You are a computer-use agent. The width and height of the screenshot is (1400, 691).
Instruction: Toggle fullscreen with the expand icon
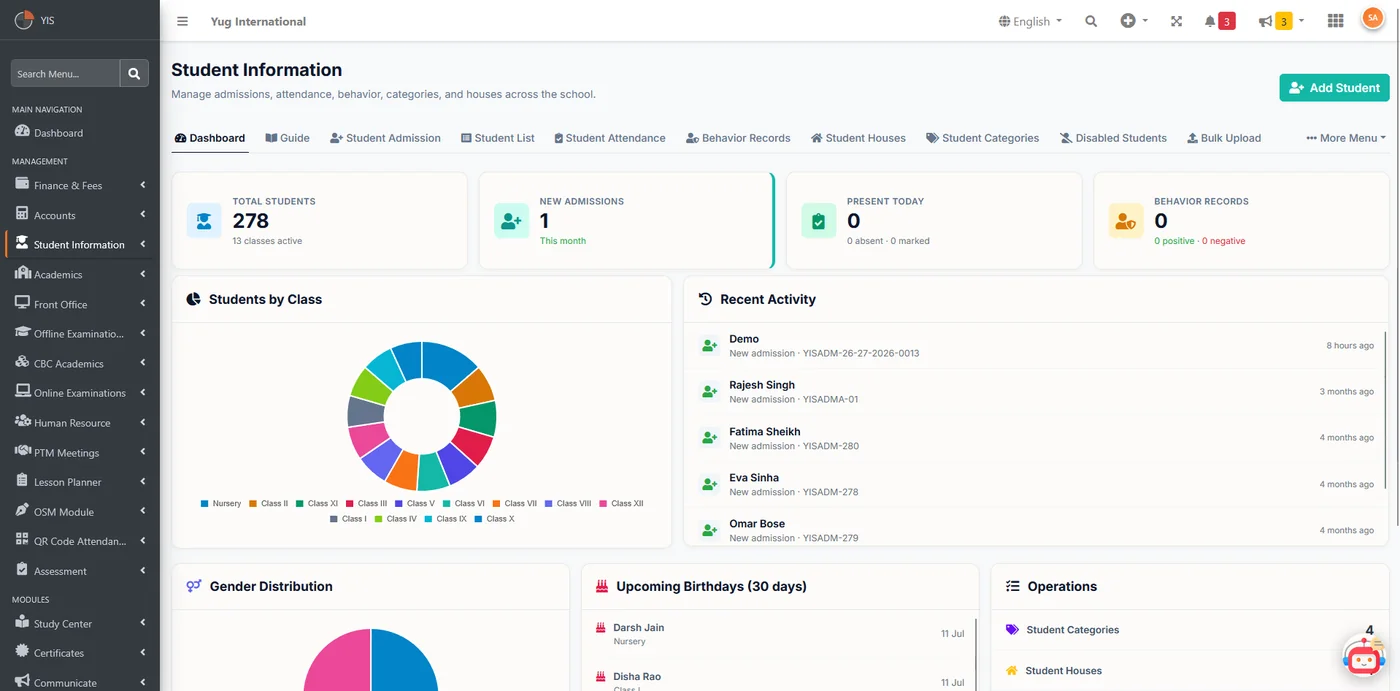1176,21
